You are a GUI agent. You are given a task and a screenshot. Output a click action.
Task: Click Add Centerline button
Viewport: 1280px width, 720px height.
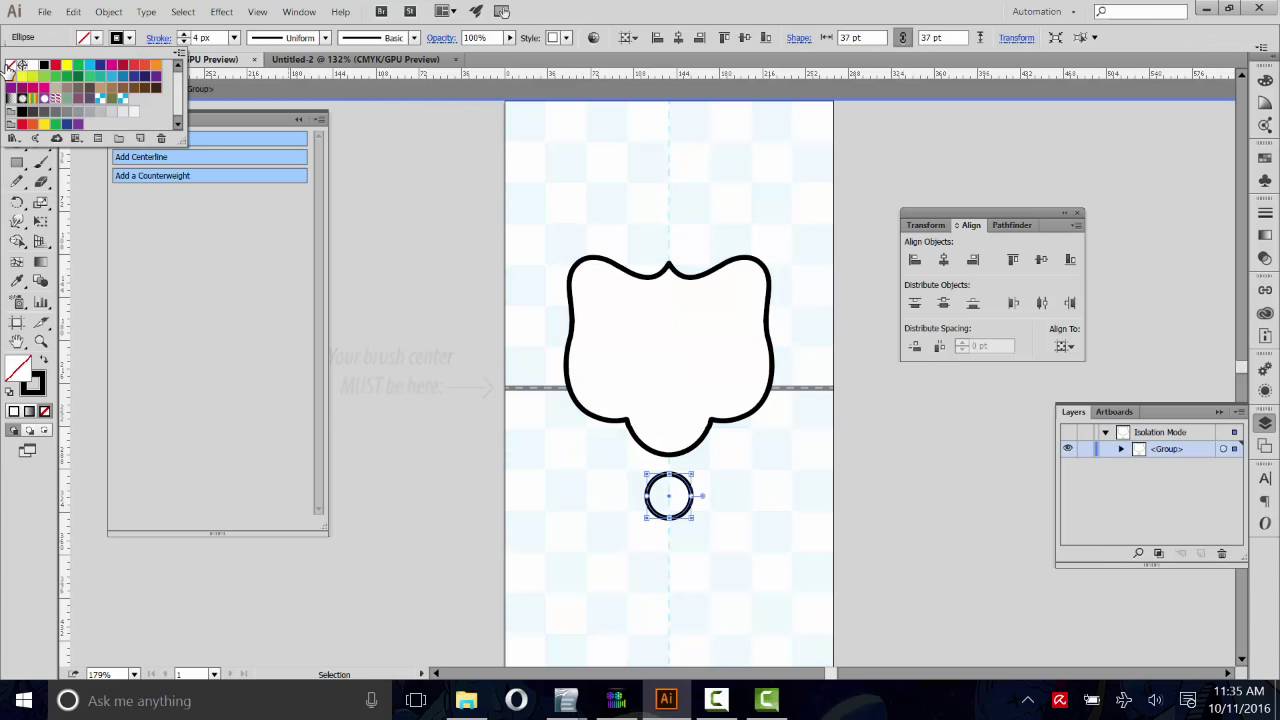click(x=210, y=157)
